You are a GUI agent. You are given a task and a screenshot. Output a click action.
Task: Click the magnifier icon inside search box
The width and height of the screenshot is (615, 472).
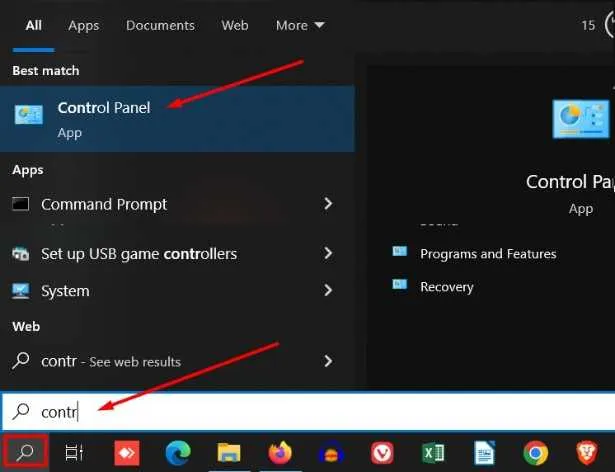click(20, 412)
